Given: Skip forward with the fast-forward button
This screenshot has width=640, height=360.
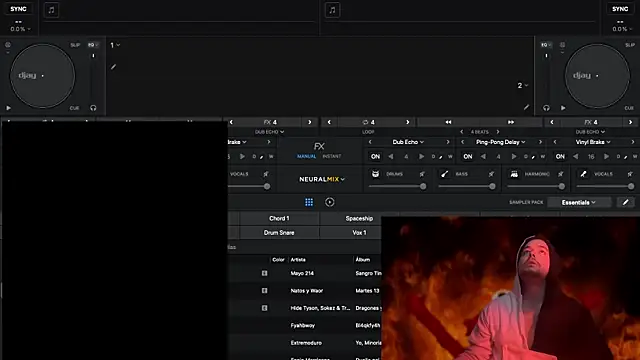Looking at the screenshot, I should (511, 122).
